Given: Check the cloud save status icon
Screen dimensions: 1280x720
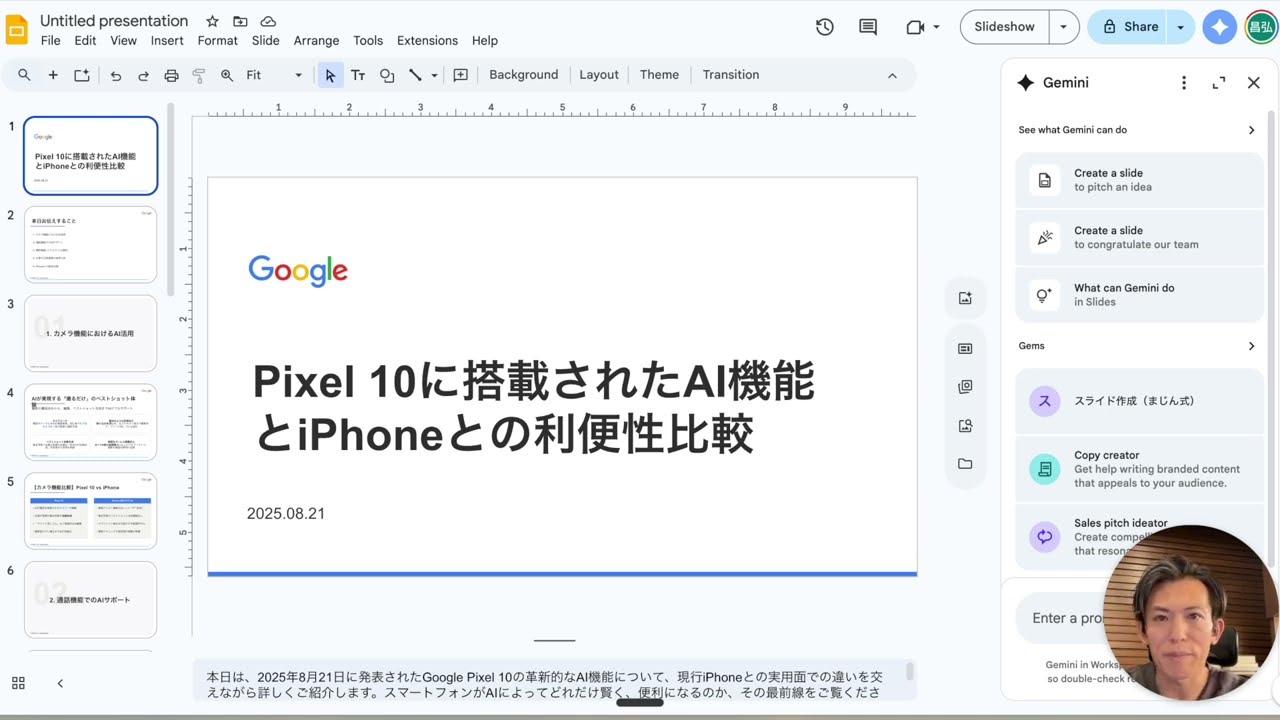Looking at the screenshot, I should coord(268,21).
